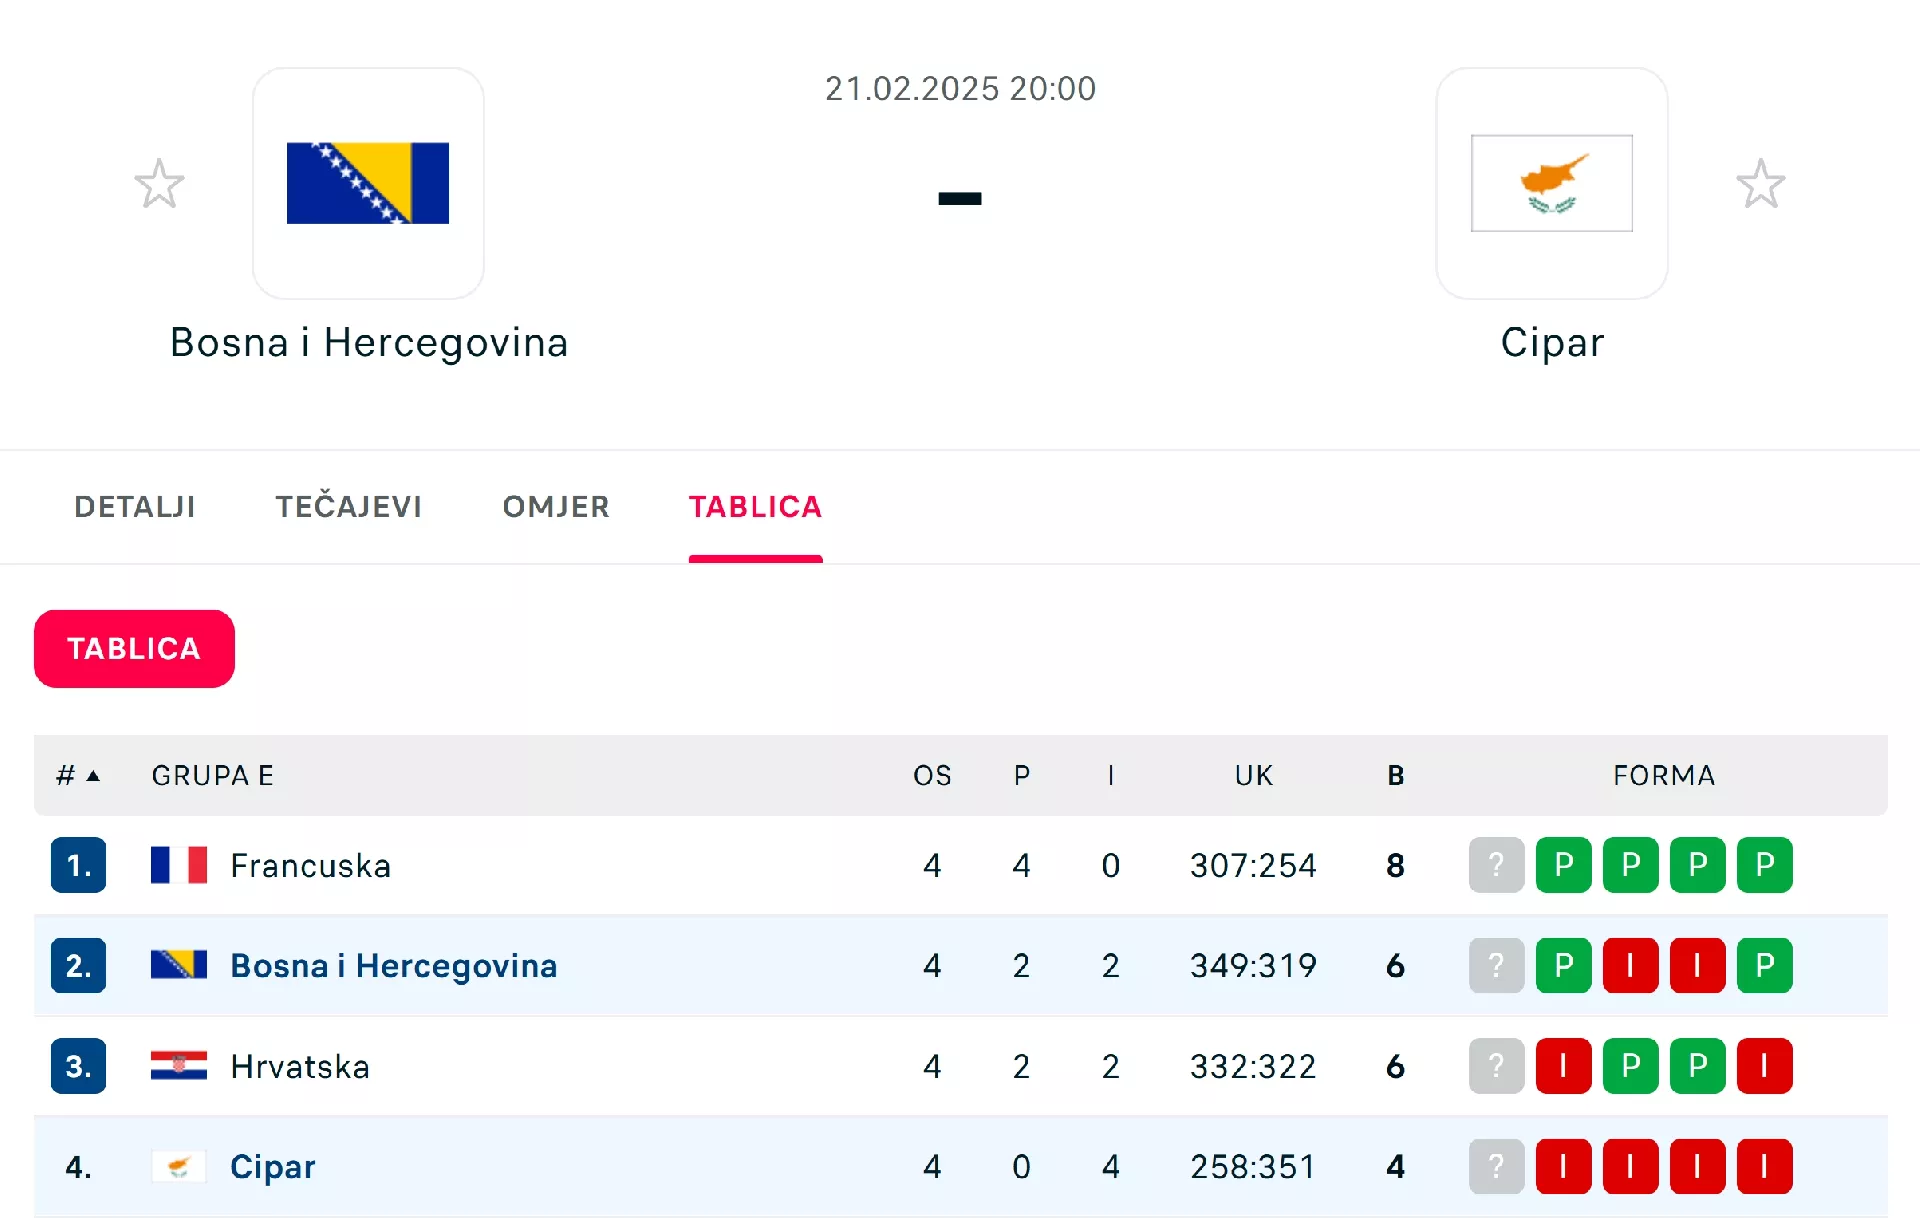Open Francuska team in standings

pos(310,866)
